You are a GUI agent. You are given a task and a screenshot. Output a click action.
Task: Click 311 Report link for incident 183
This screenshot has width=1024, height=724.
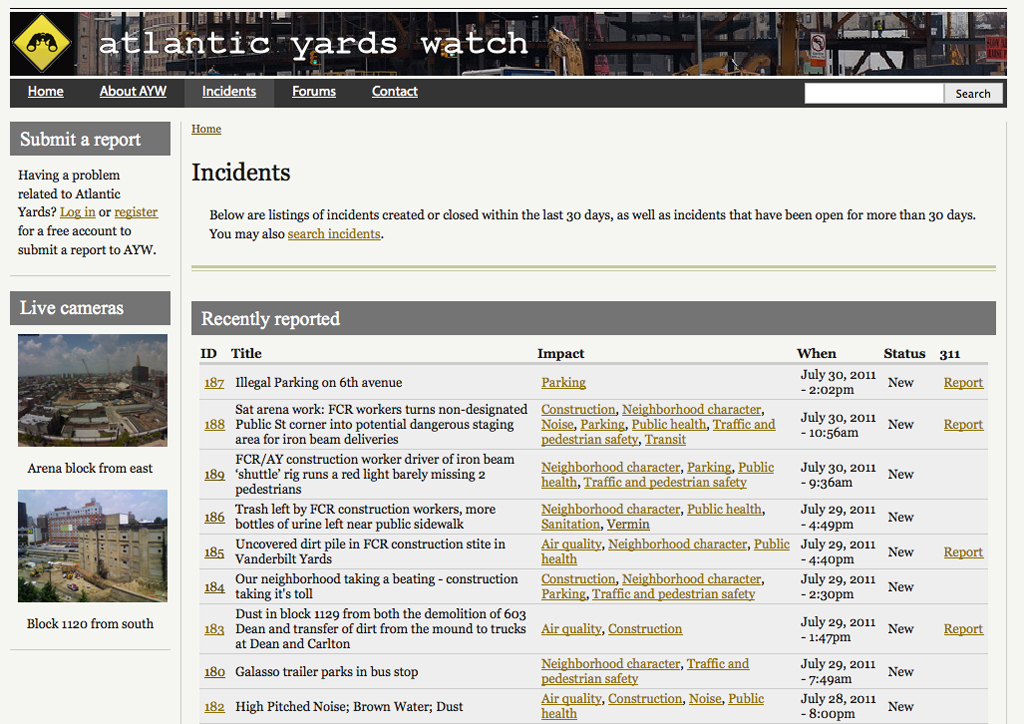[963, 629]
